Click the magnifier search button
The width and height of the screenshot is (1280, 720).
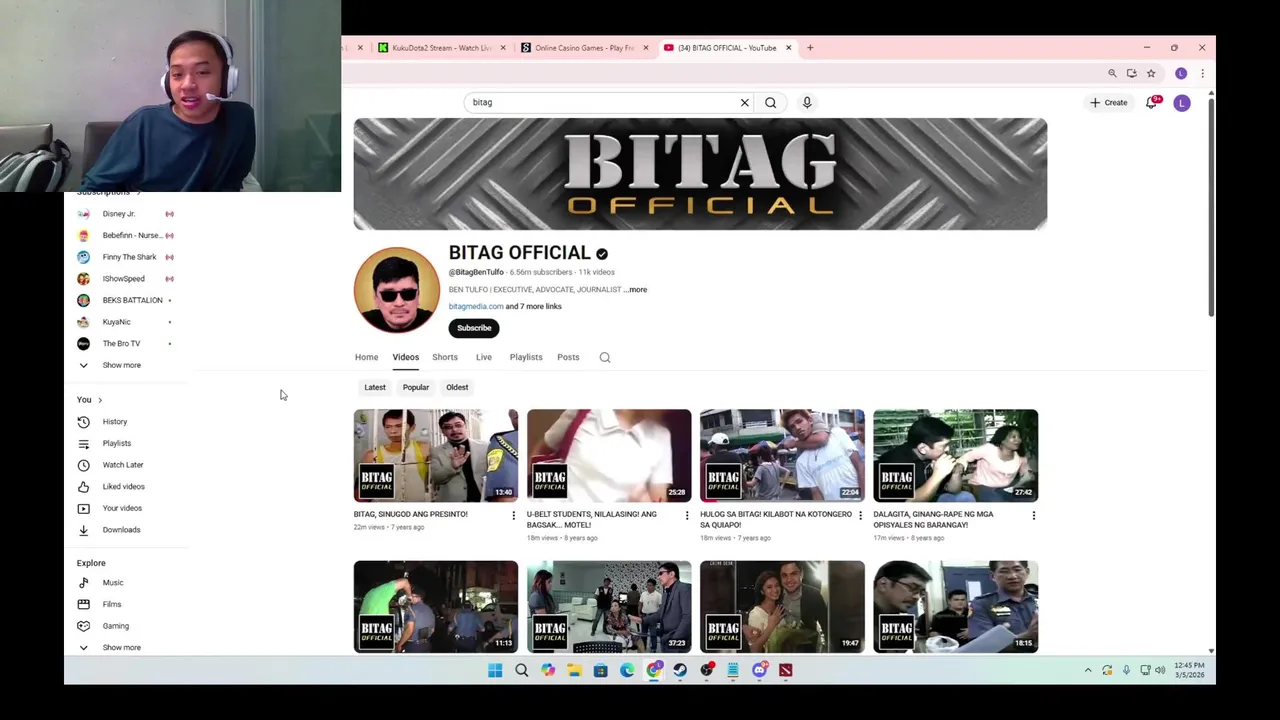770,102
